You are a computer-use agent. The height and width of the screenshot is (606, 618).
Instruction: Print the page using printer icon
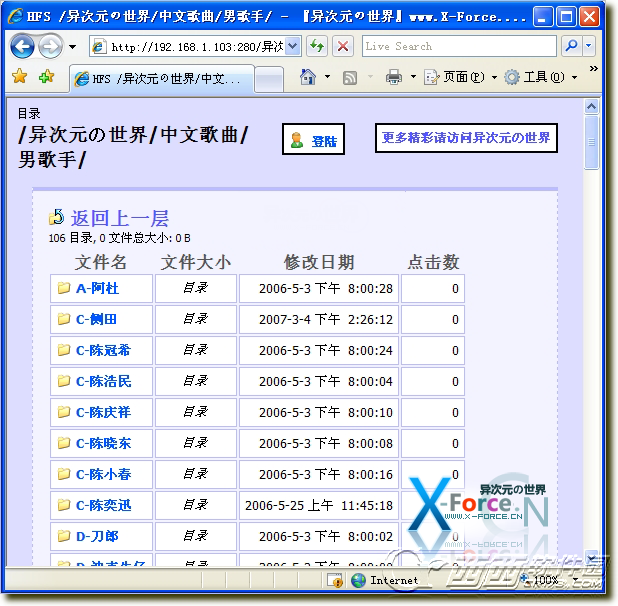click(x=394, y=77)
